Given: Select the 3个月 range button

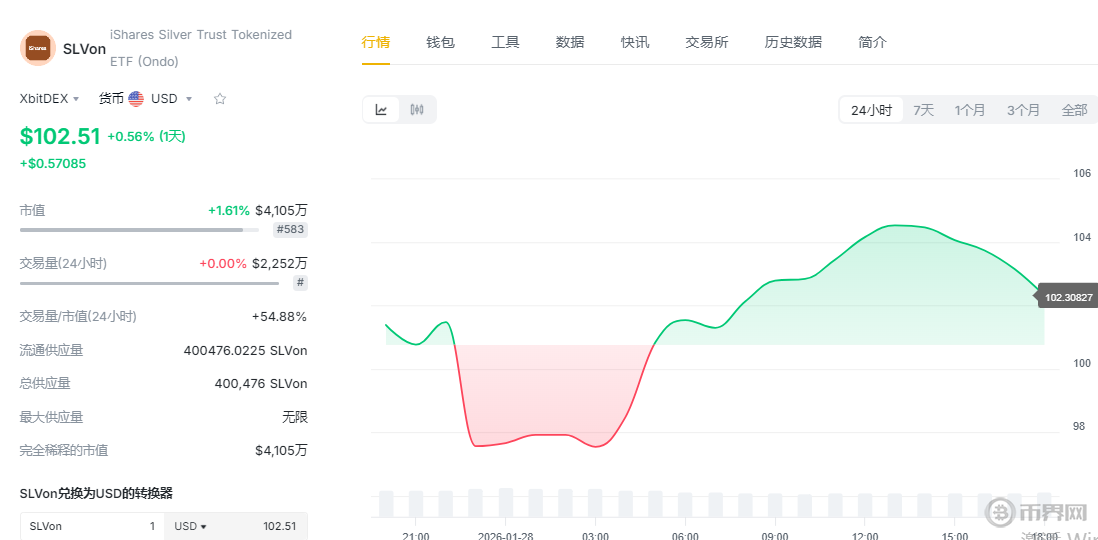Looking at the screenshot, I should coord(1023,110).
